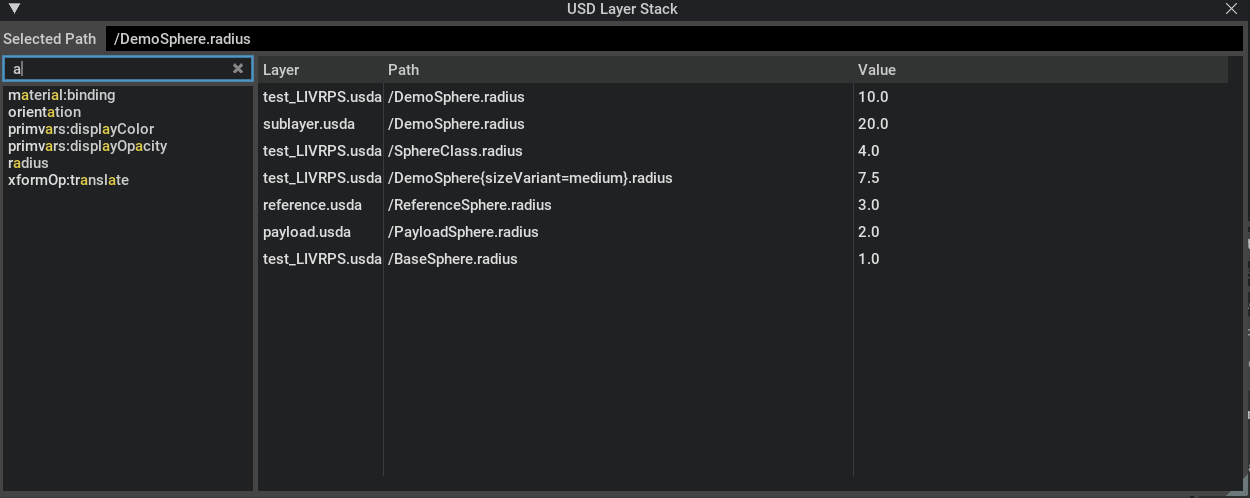Select sublayer.usda row

pyautogui.click(x=308, y=124)
